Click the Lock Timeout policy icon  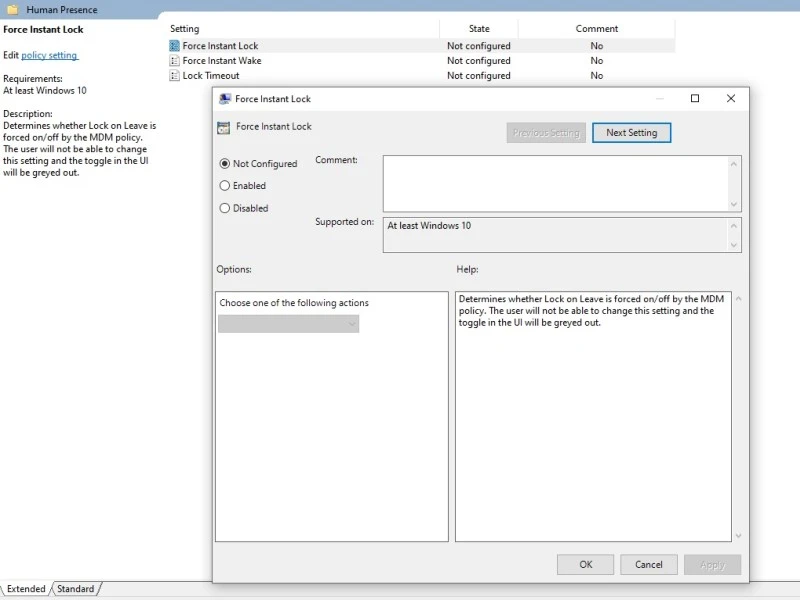point(175,76)
